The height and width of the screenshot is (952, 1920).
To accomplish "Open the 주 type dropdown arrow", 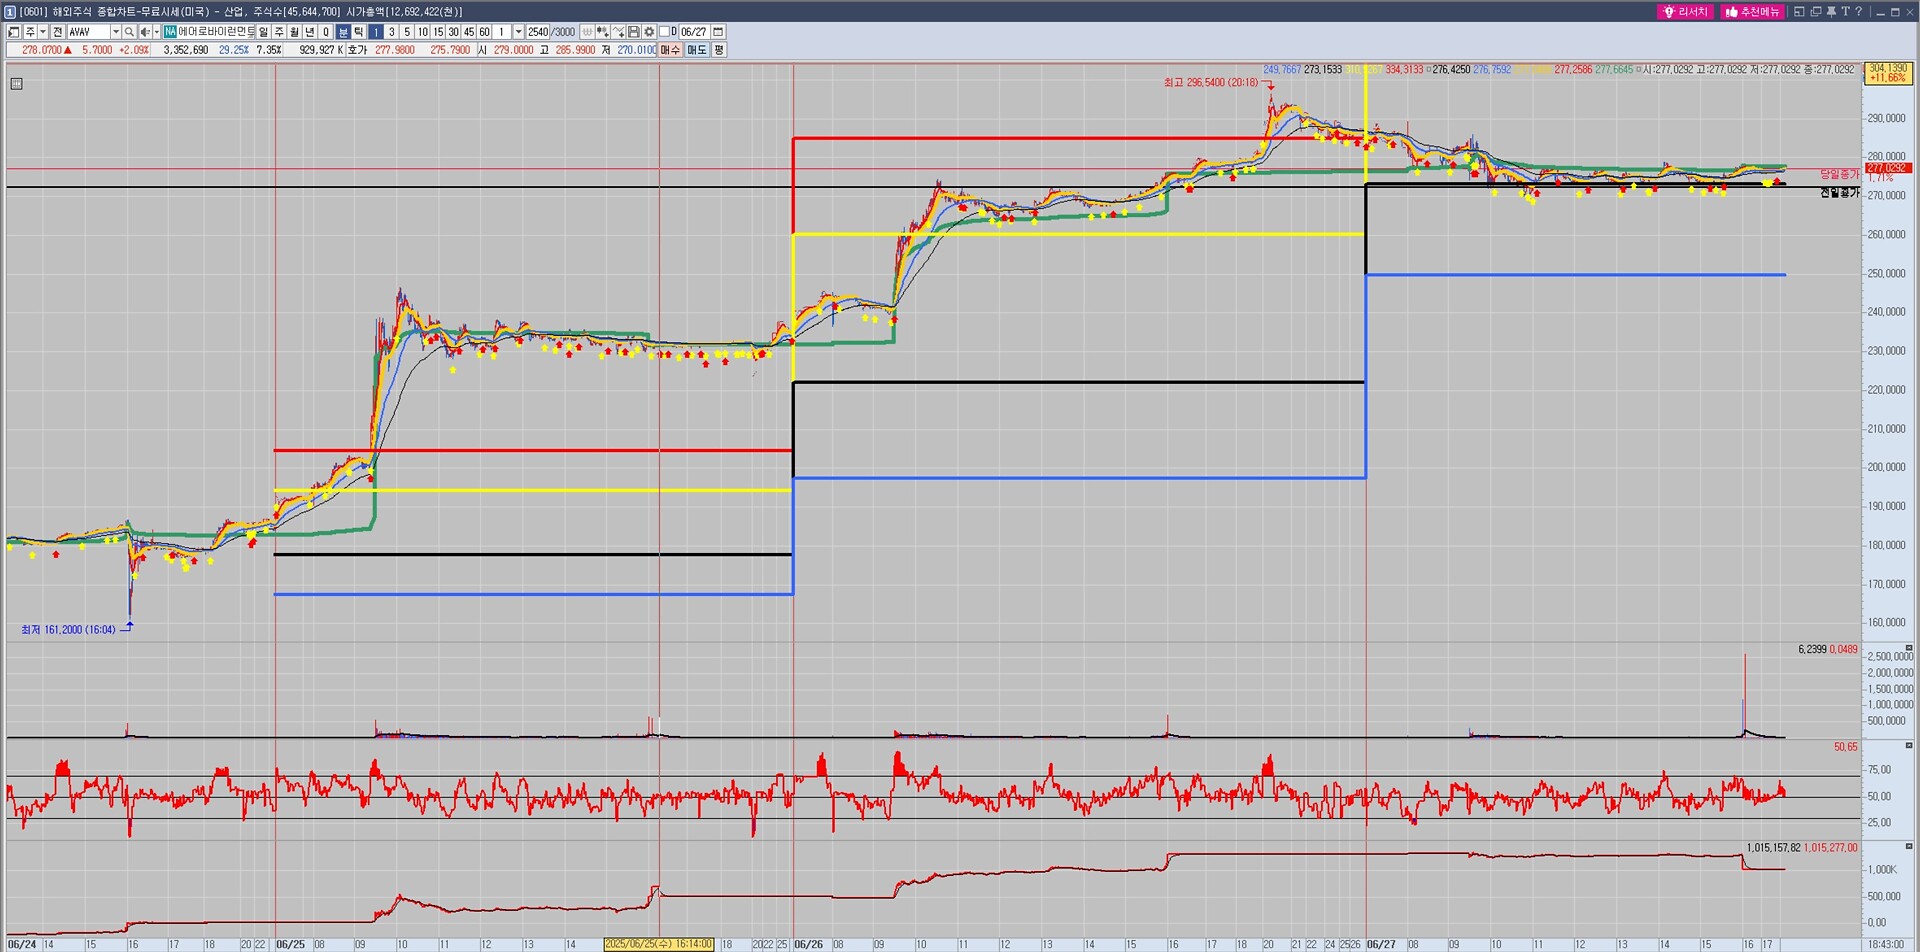I will coord(42,32).
